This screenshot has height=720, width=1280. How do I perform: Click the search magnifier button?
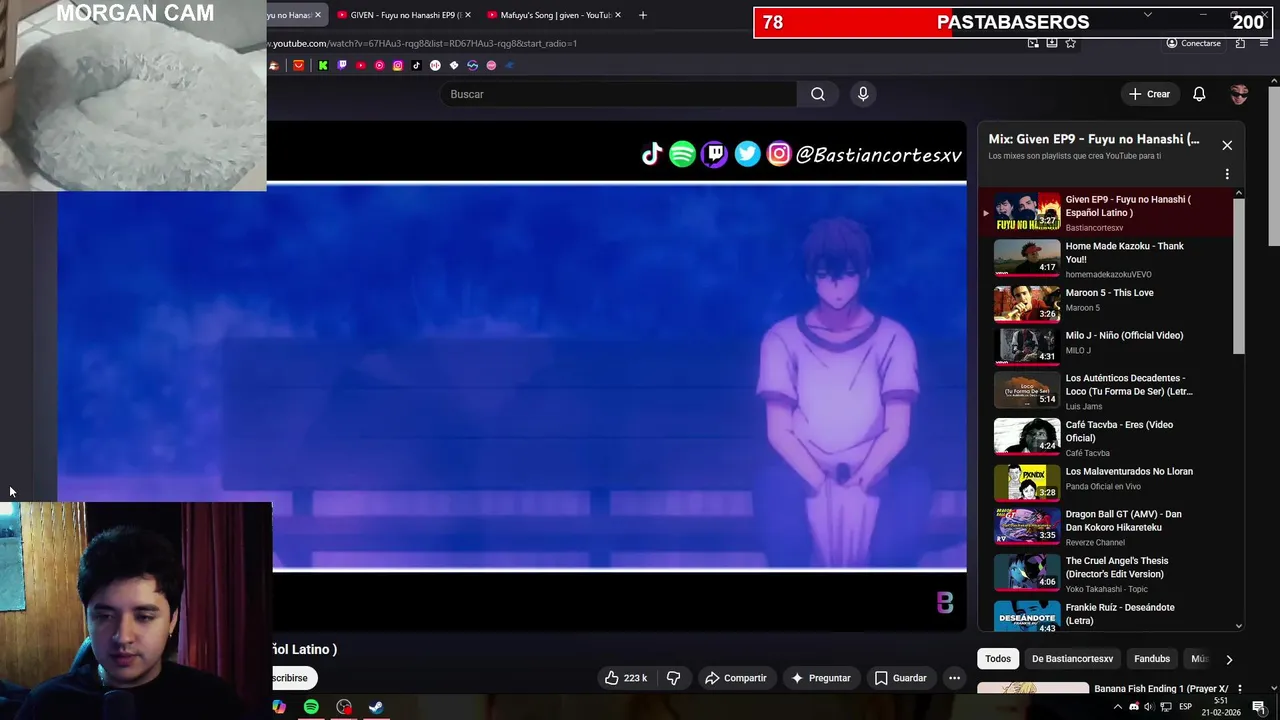point(818,94)
